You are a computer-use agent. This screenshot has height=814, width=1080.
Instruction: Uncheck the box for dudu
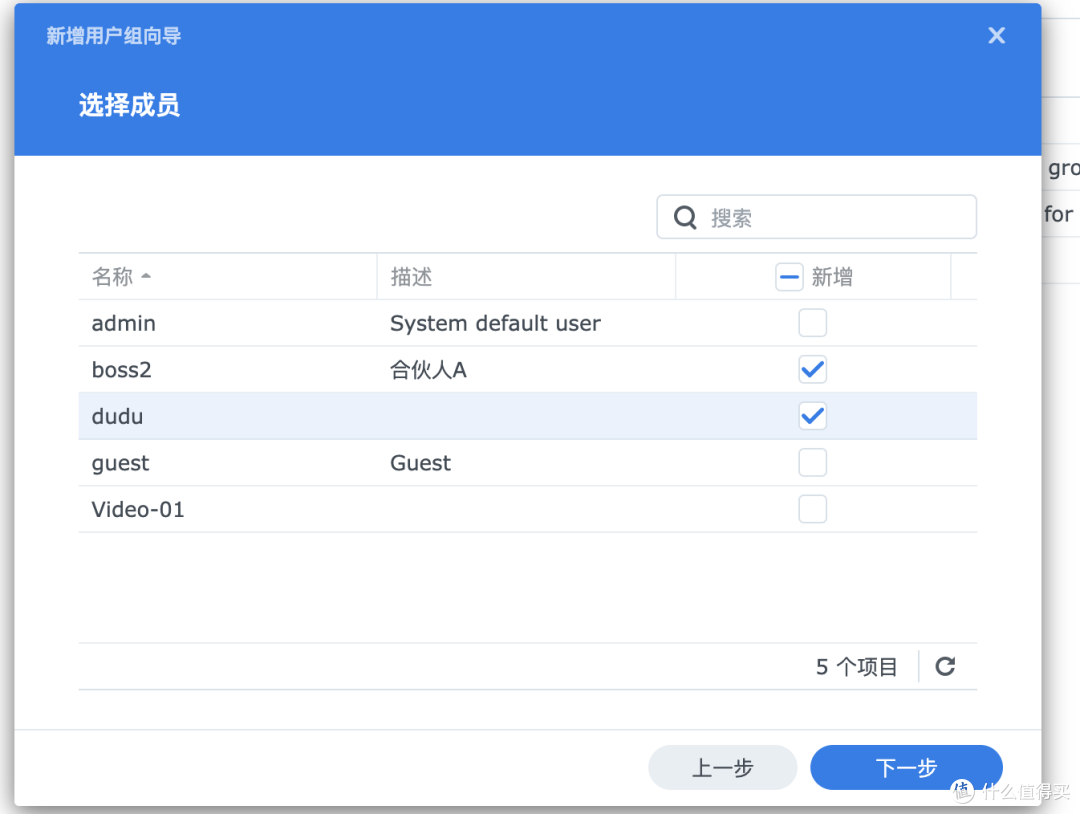(813, 416)
